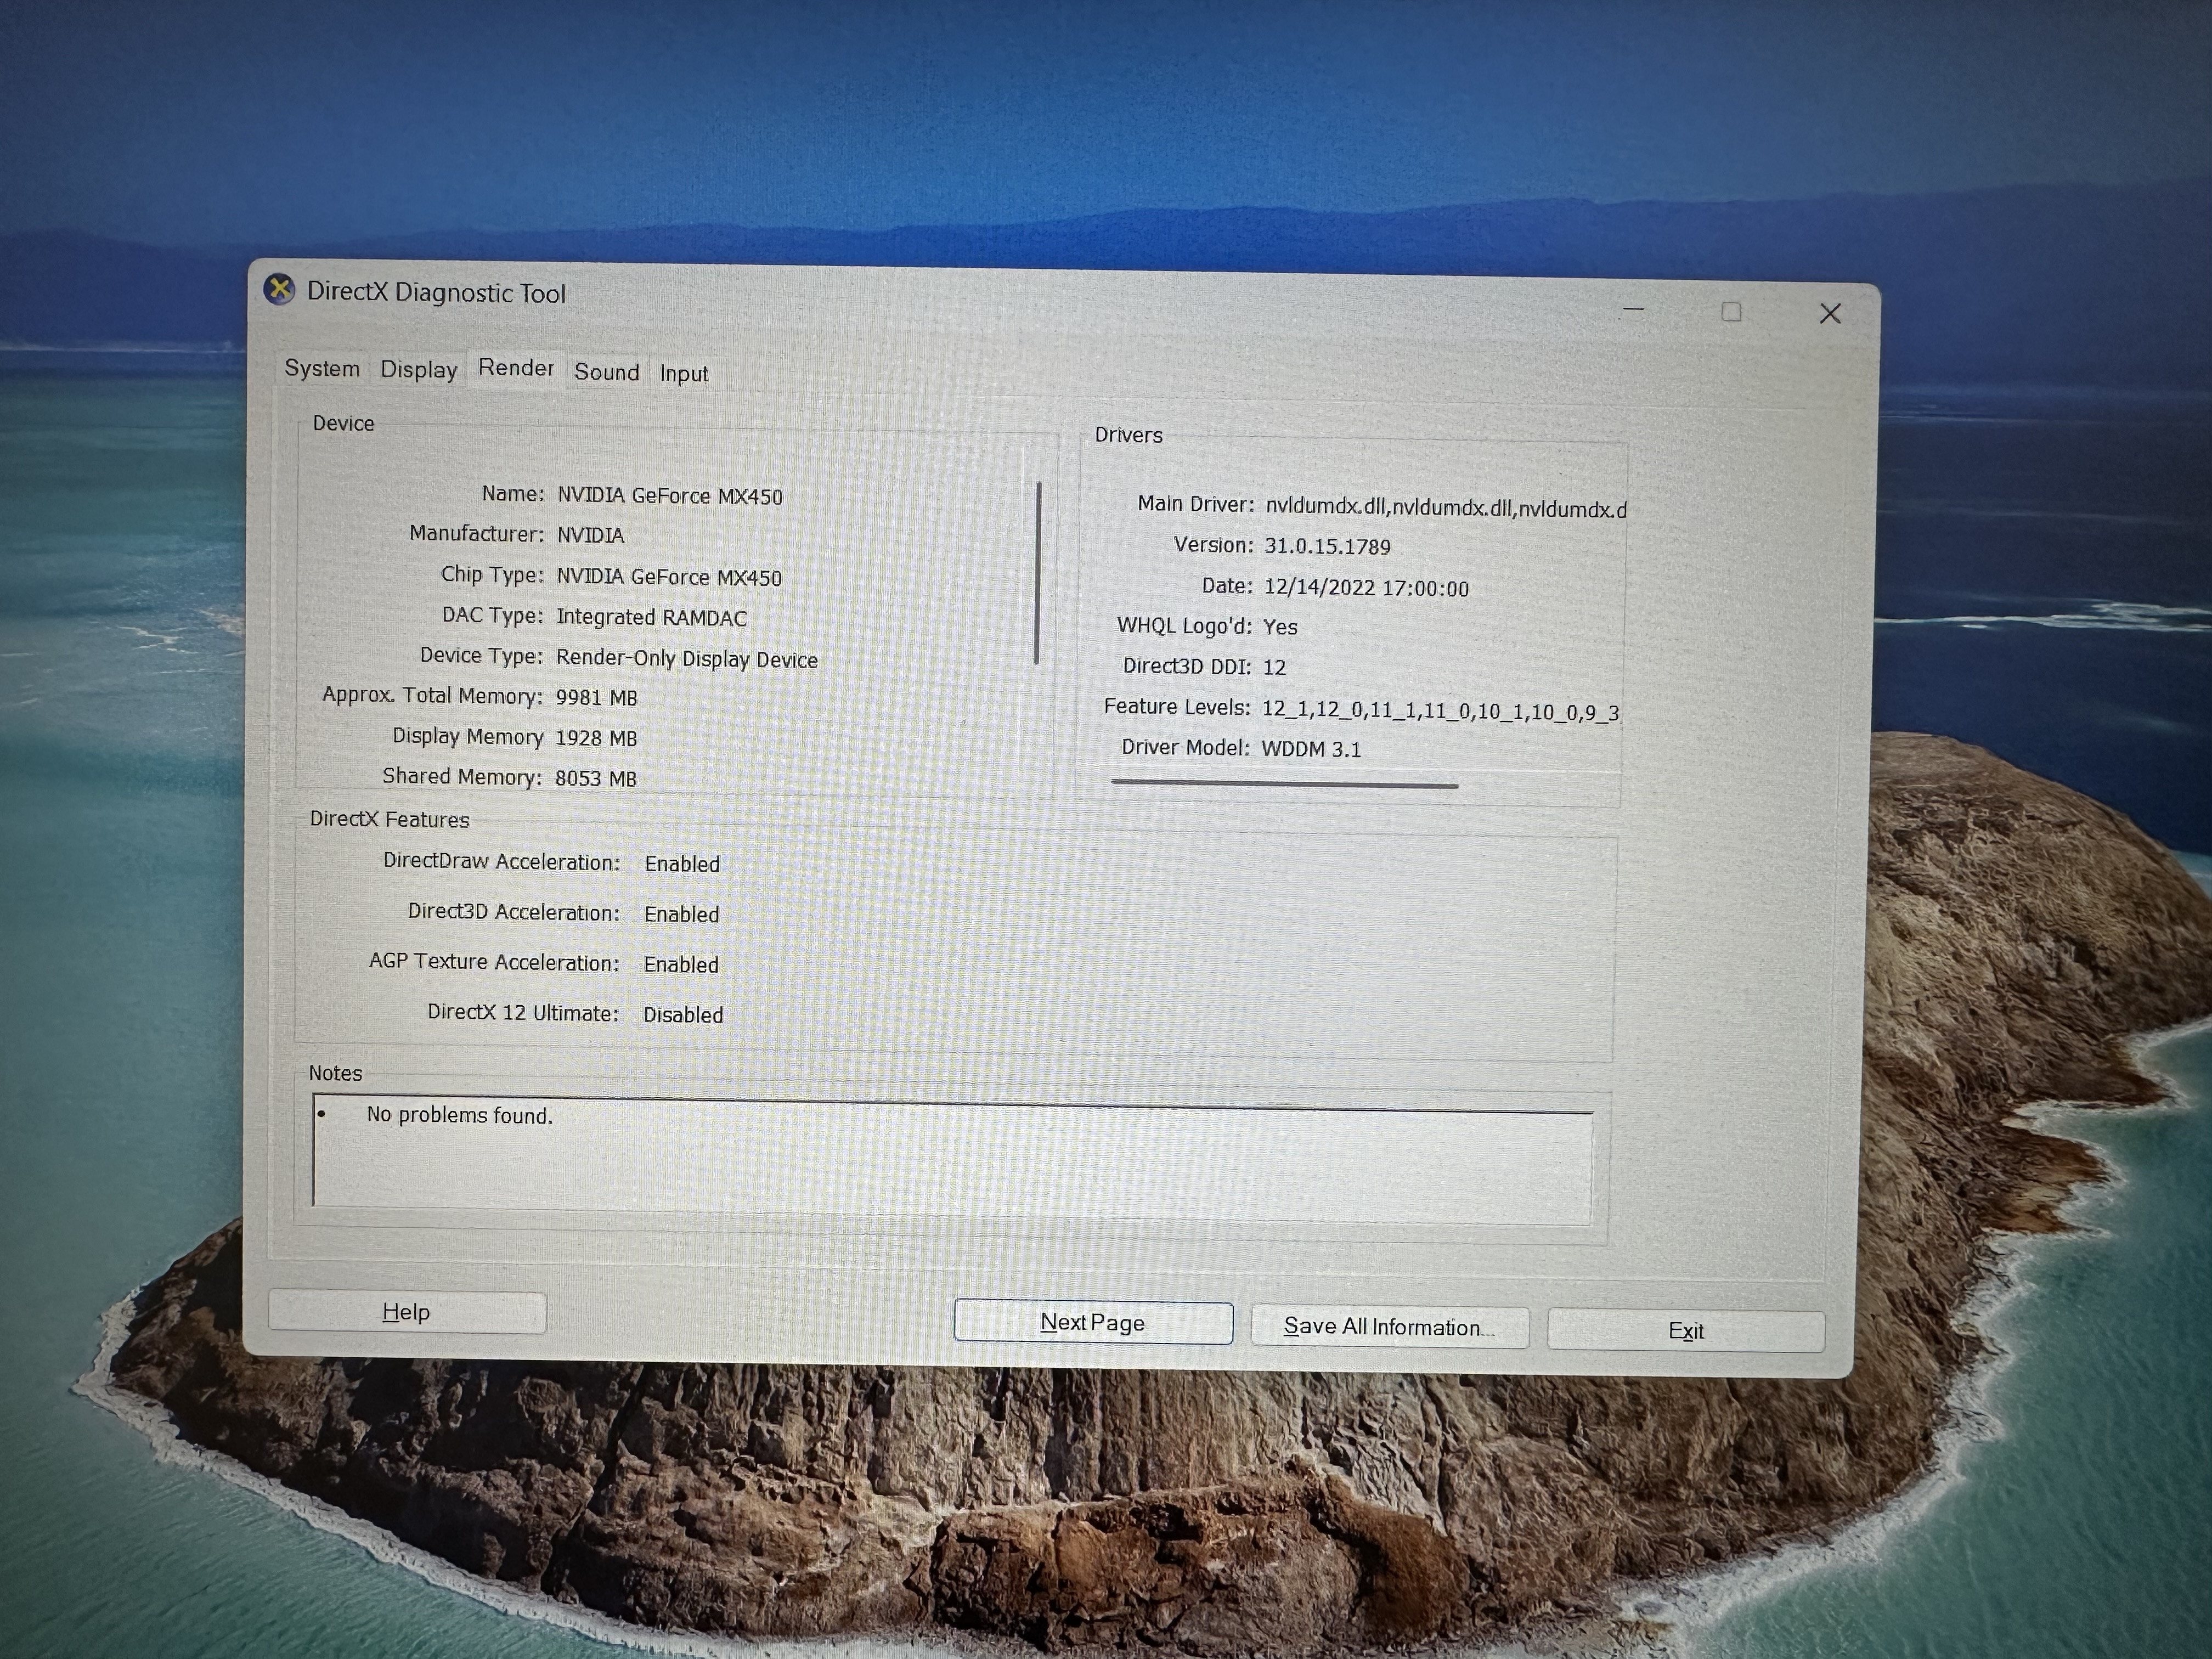Open the Display tab
The image size is (2212, 1659).
[x=418, y=370]
